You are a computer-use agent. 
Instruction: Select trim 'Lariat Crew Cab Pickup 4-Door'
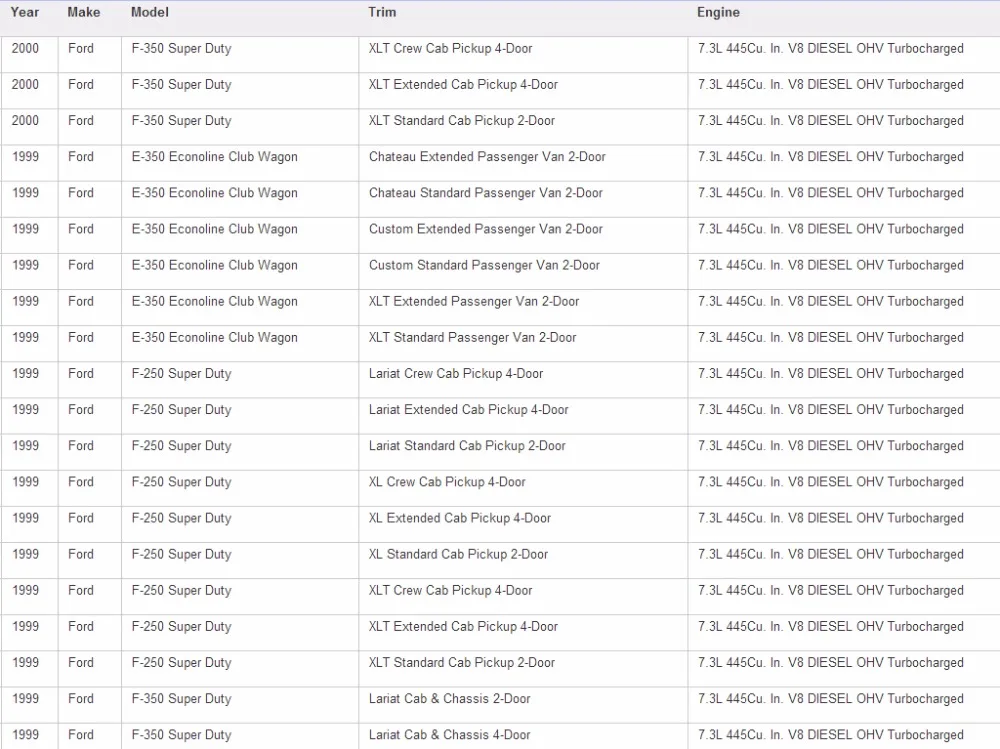tap(456, 374)
